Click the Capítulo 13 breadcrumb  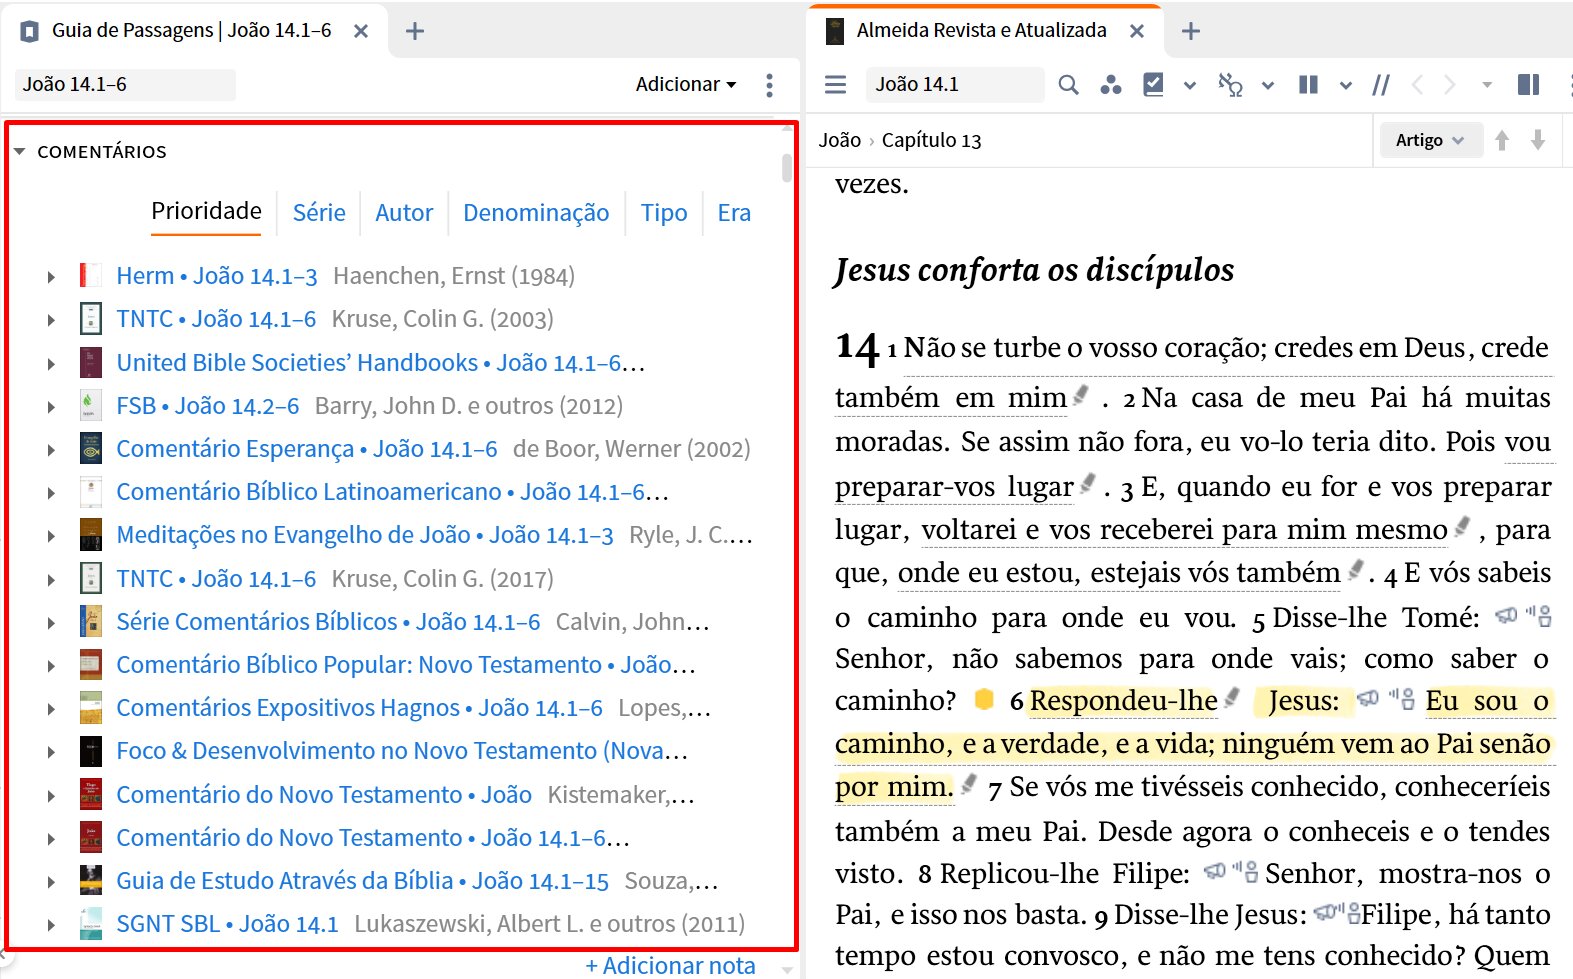tap(932, 140)
